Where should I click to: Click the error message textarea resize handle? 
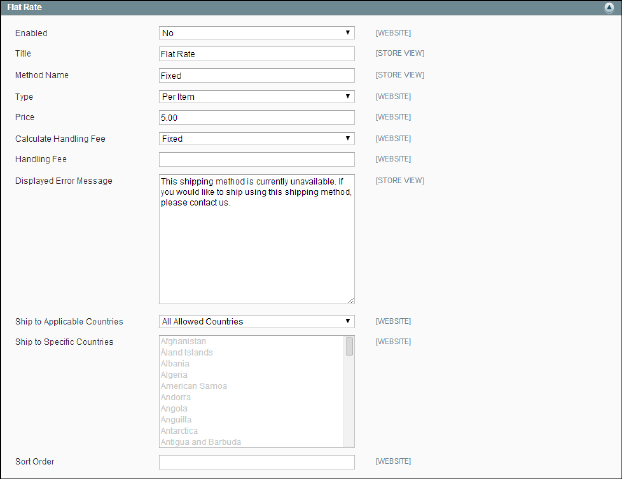tap(351, 299)
